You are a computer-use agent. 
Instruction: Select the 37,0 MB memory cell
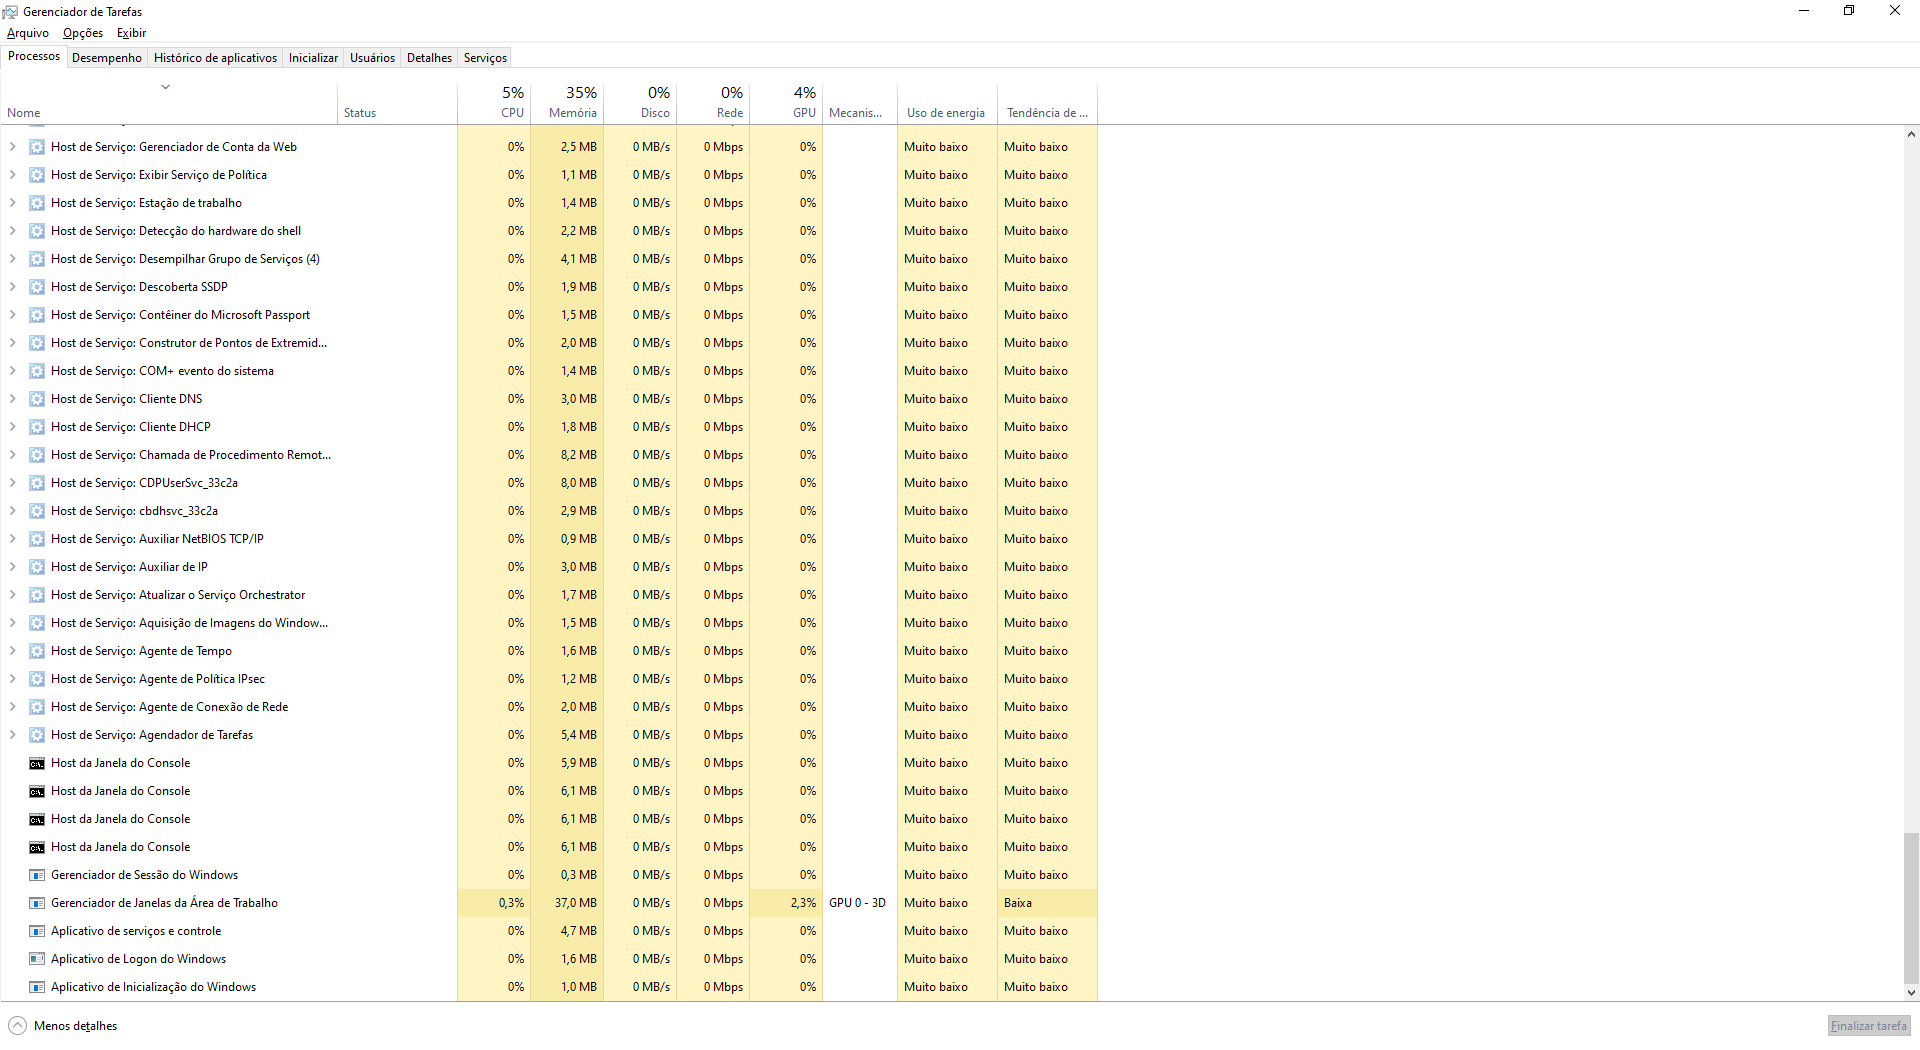pos(567,903)
